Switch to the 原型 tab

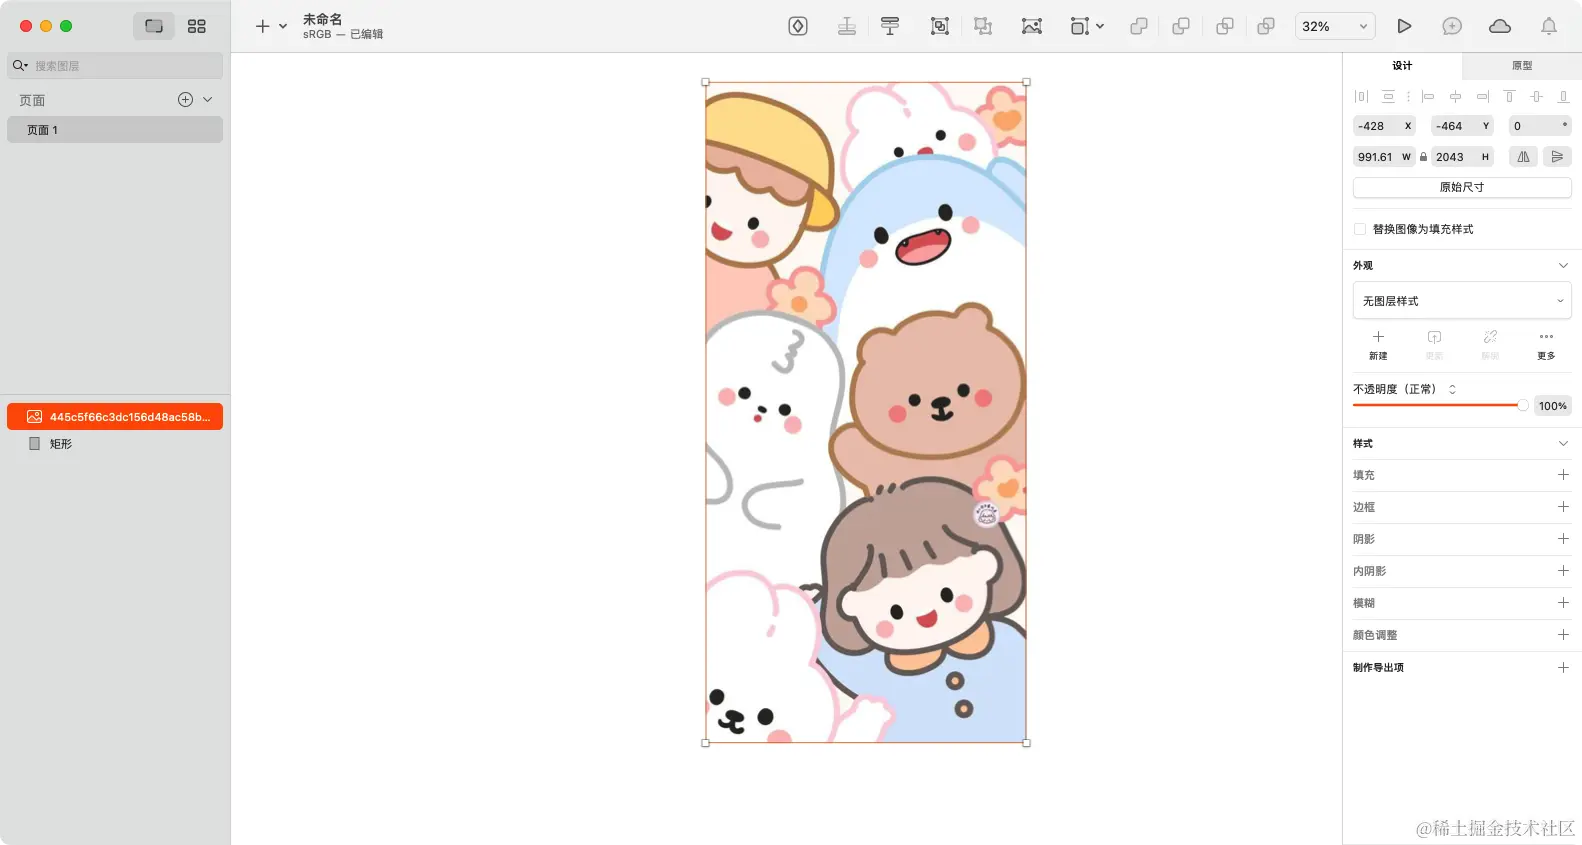coord(1522,66)
